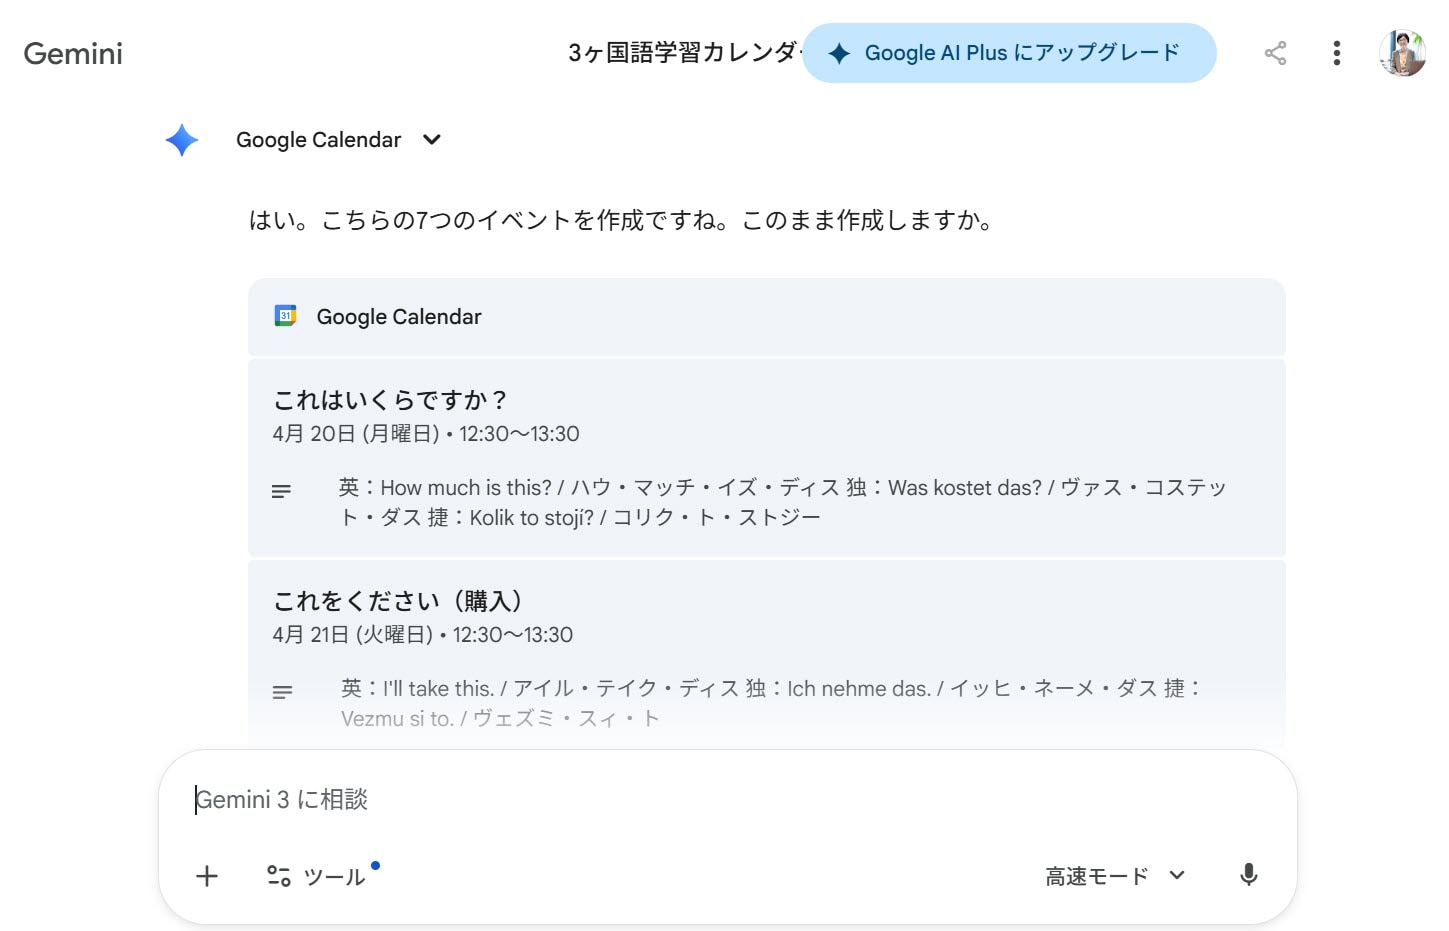Click the blue Gemini sparkle icon
The height and width of the screenshot is (931, 1449).
click(x=182, y=140)
